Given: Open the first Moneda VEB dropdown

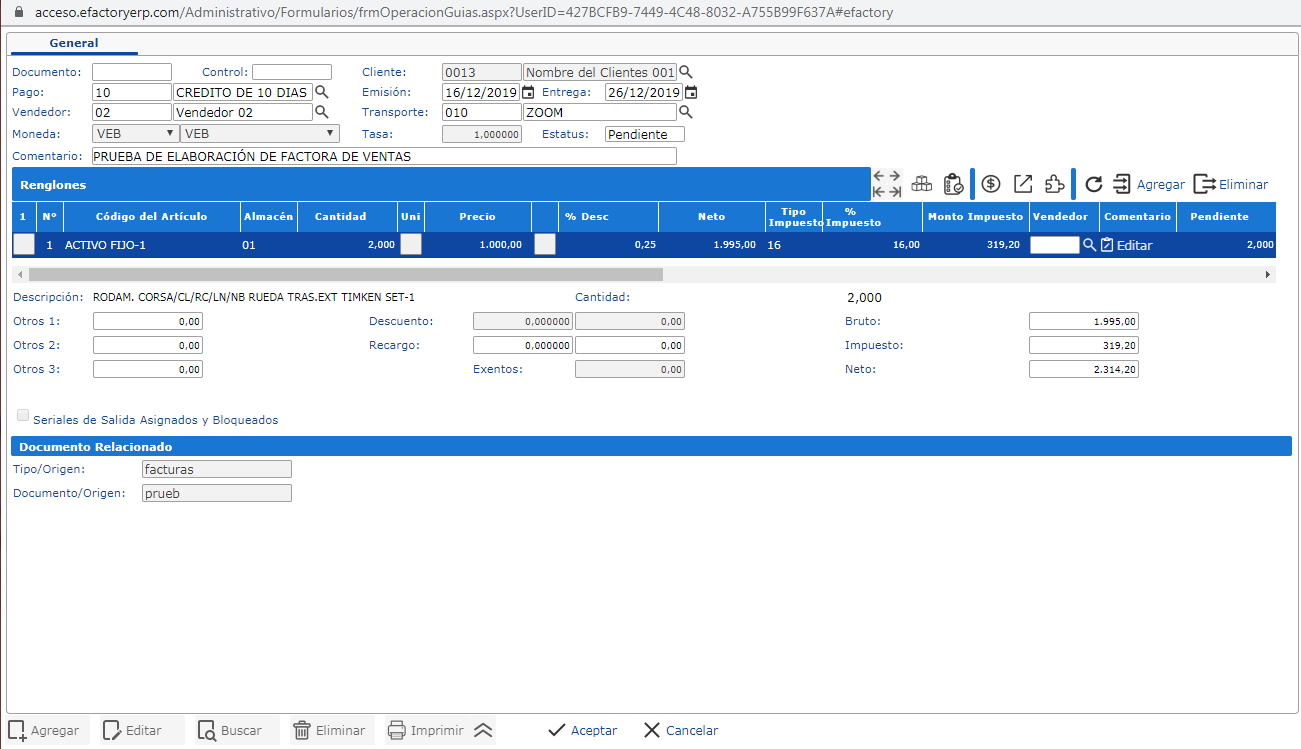Looking at the screenshot, I should (x=135, y=134).
